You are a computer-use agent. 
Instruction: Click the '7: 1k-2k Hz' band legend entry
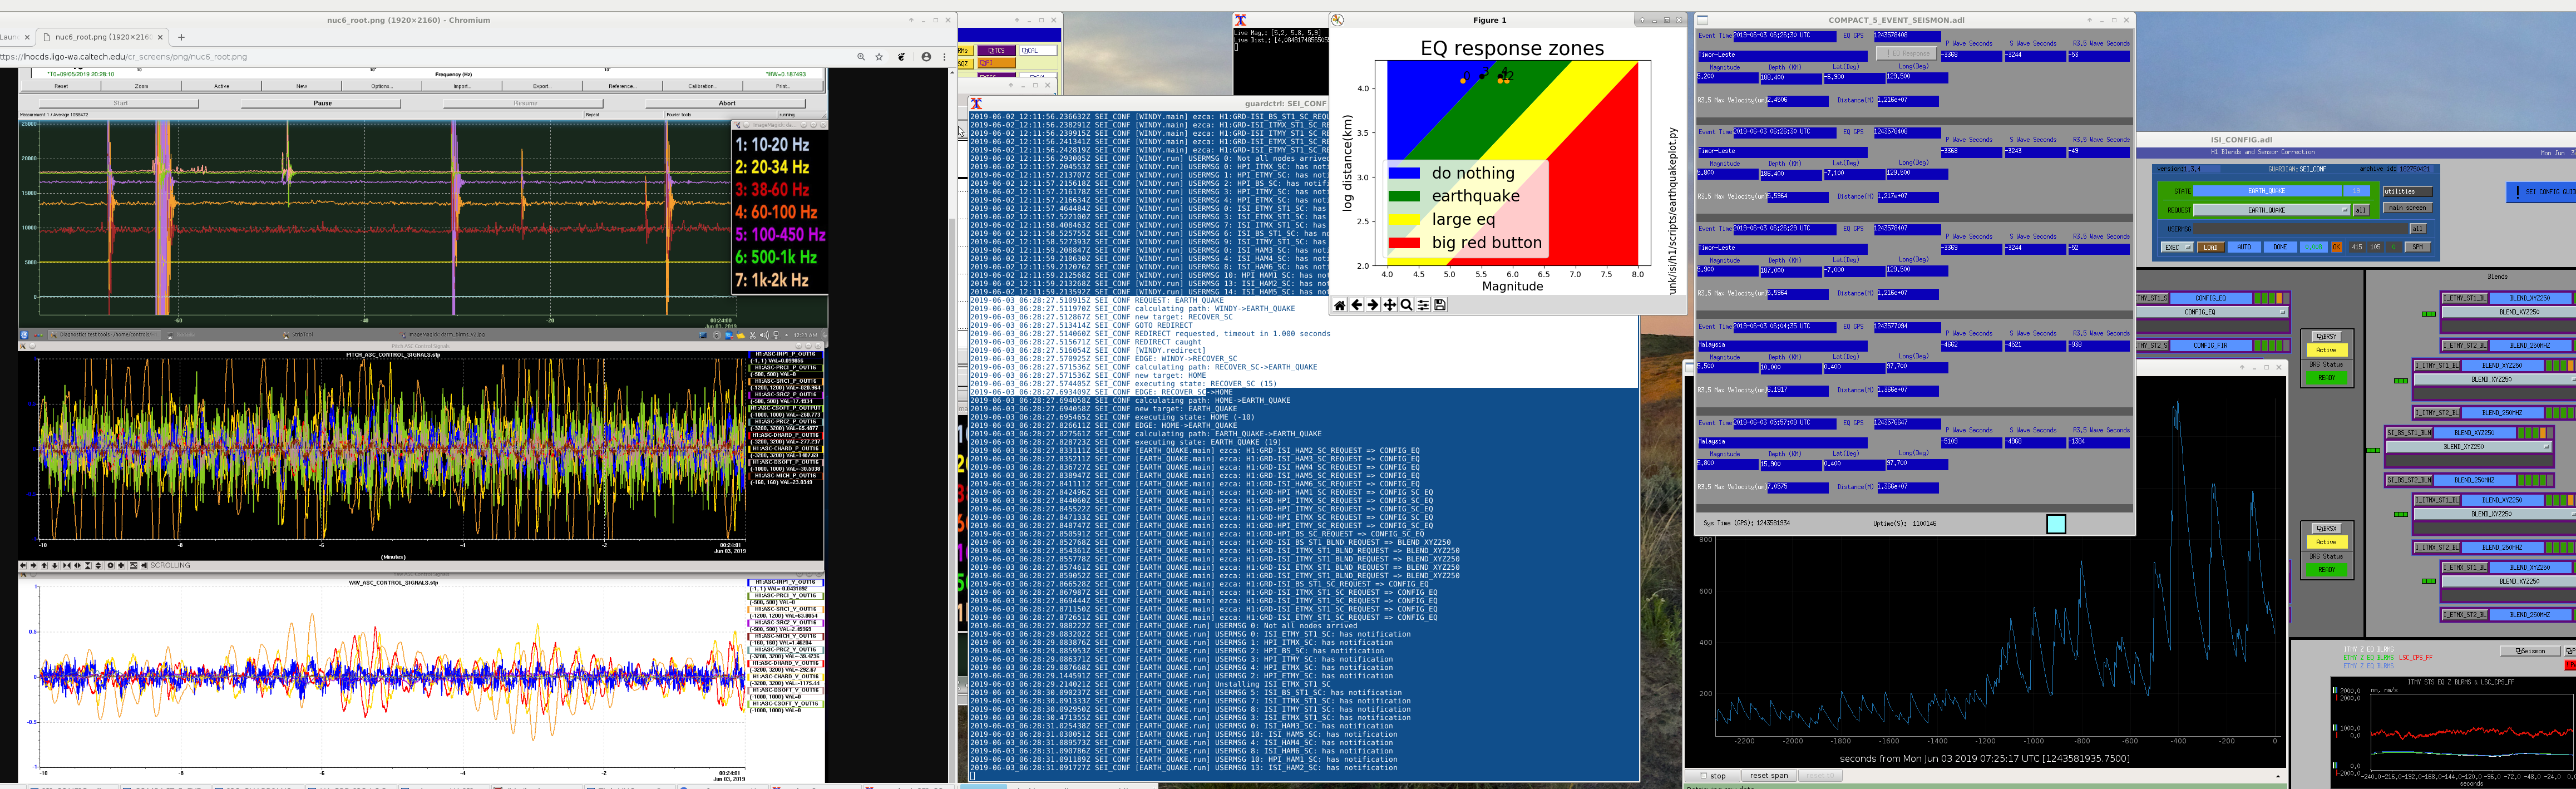pyautogui.click(x=772, y=281)
